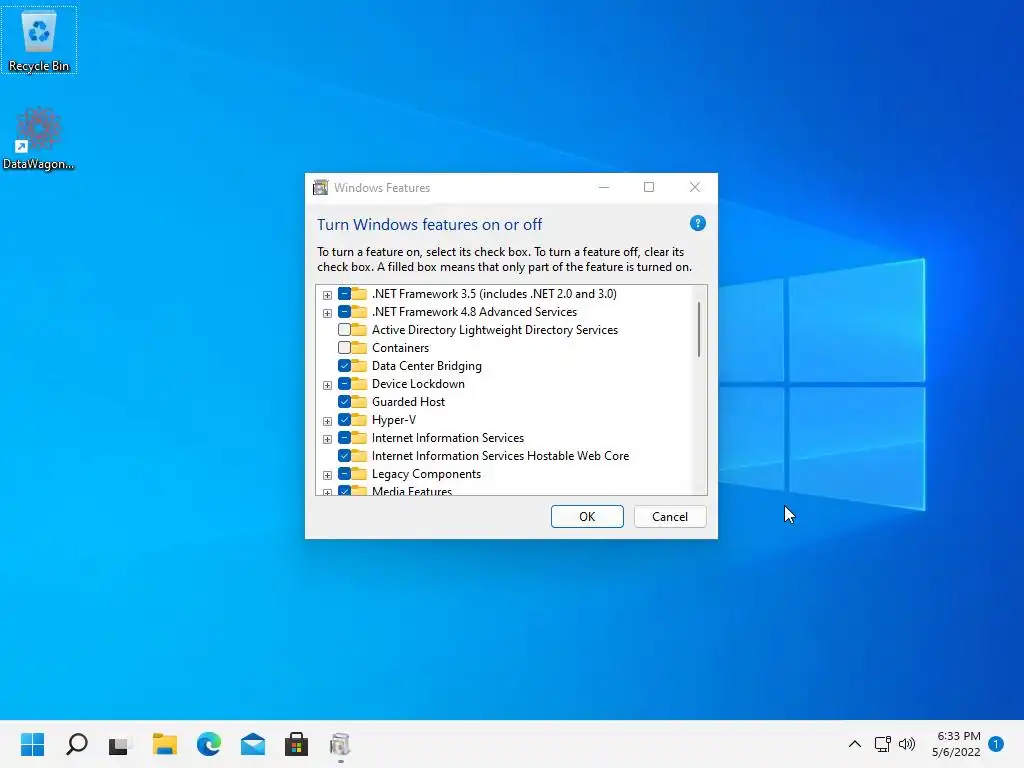The image size is (1024, 768).
Task: Select the Legacy Components label
Action: 426,473
